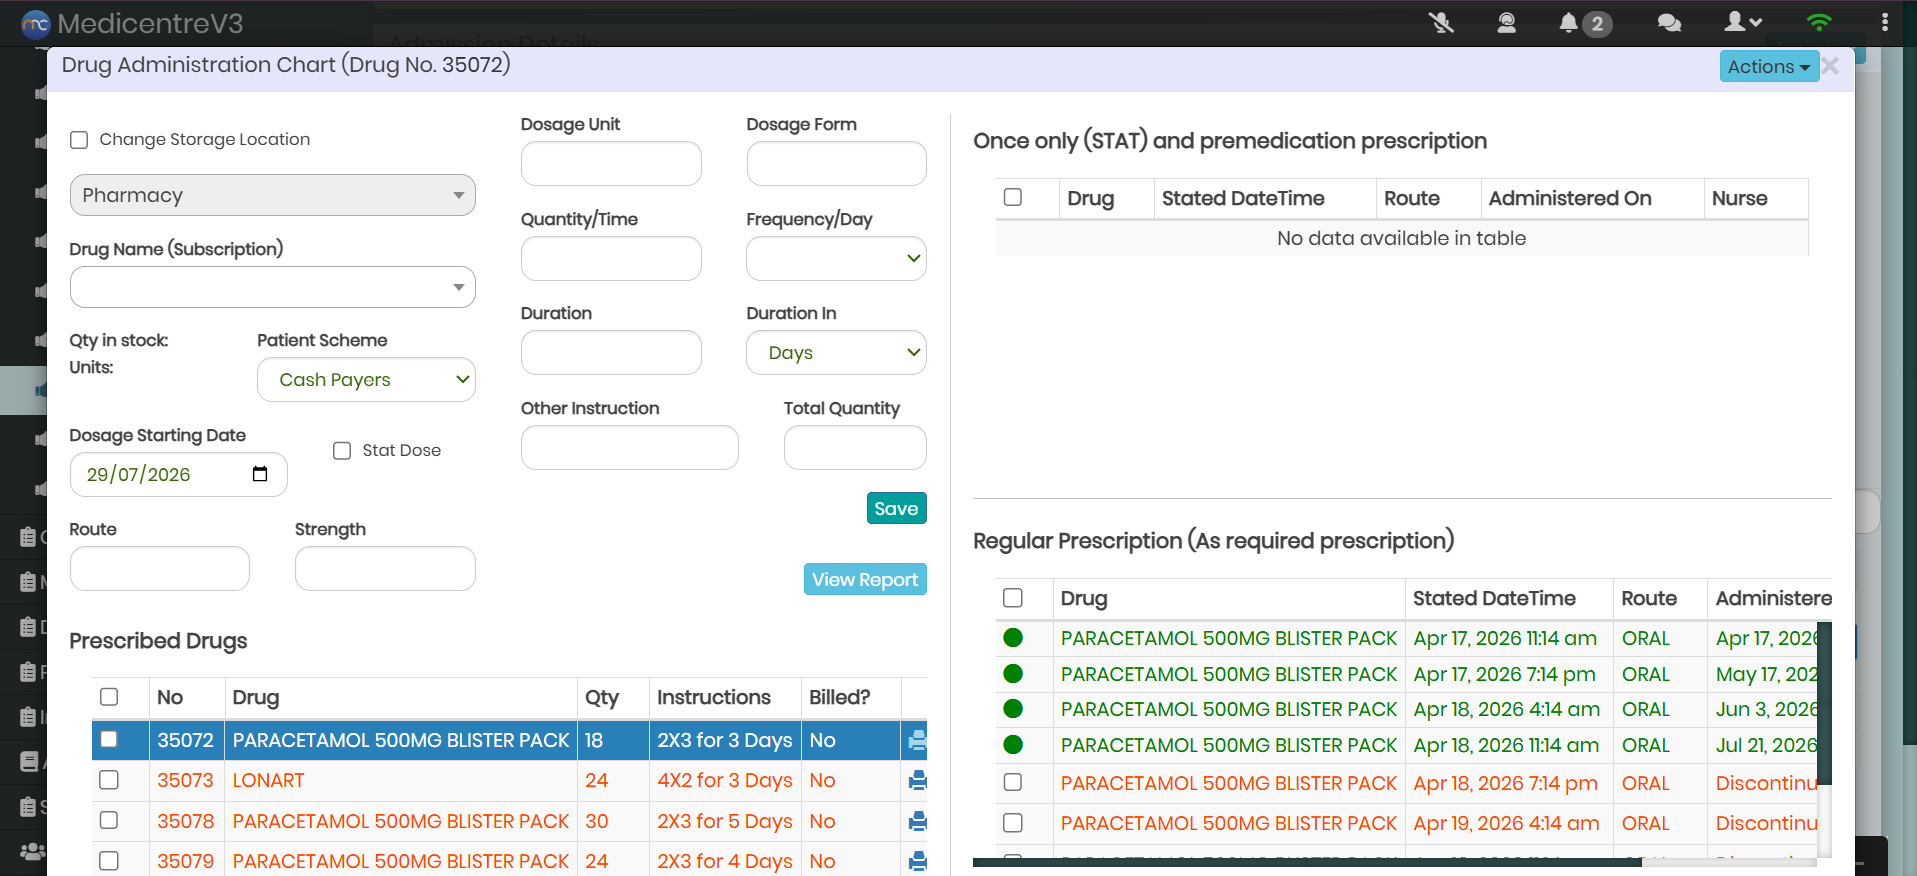Select LONART drug name in Prescribed Drugs
Viewport: 1917px width, 876px height.
pyautogui.click(x=268, y=780)
